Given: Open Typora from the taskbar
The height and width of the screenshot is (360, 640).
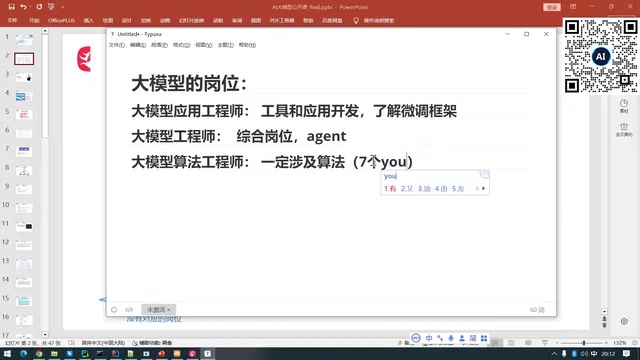Looking at the screenshot, I should click(x=207, y=353).
